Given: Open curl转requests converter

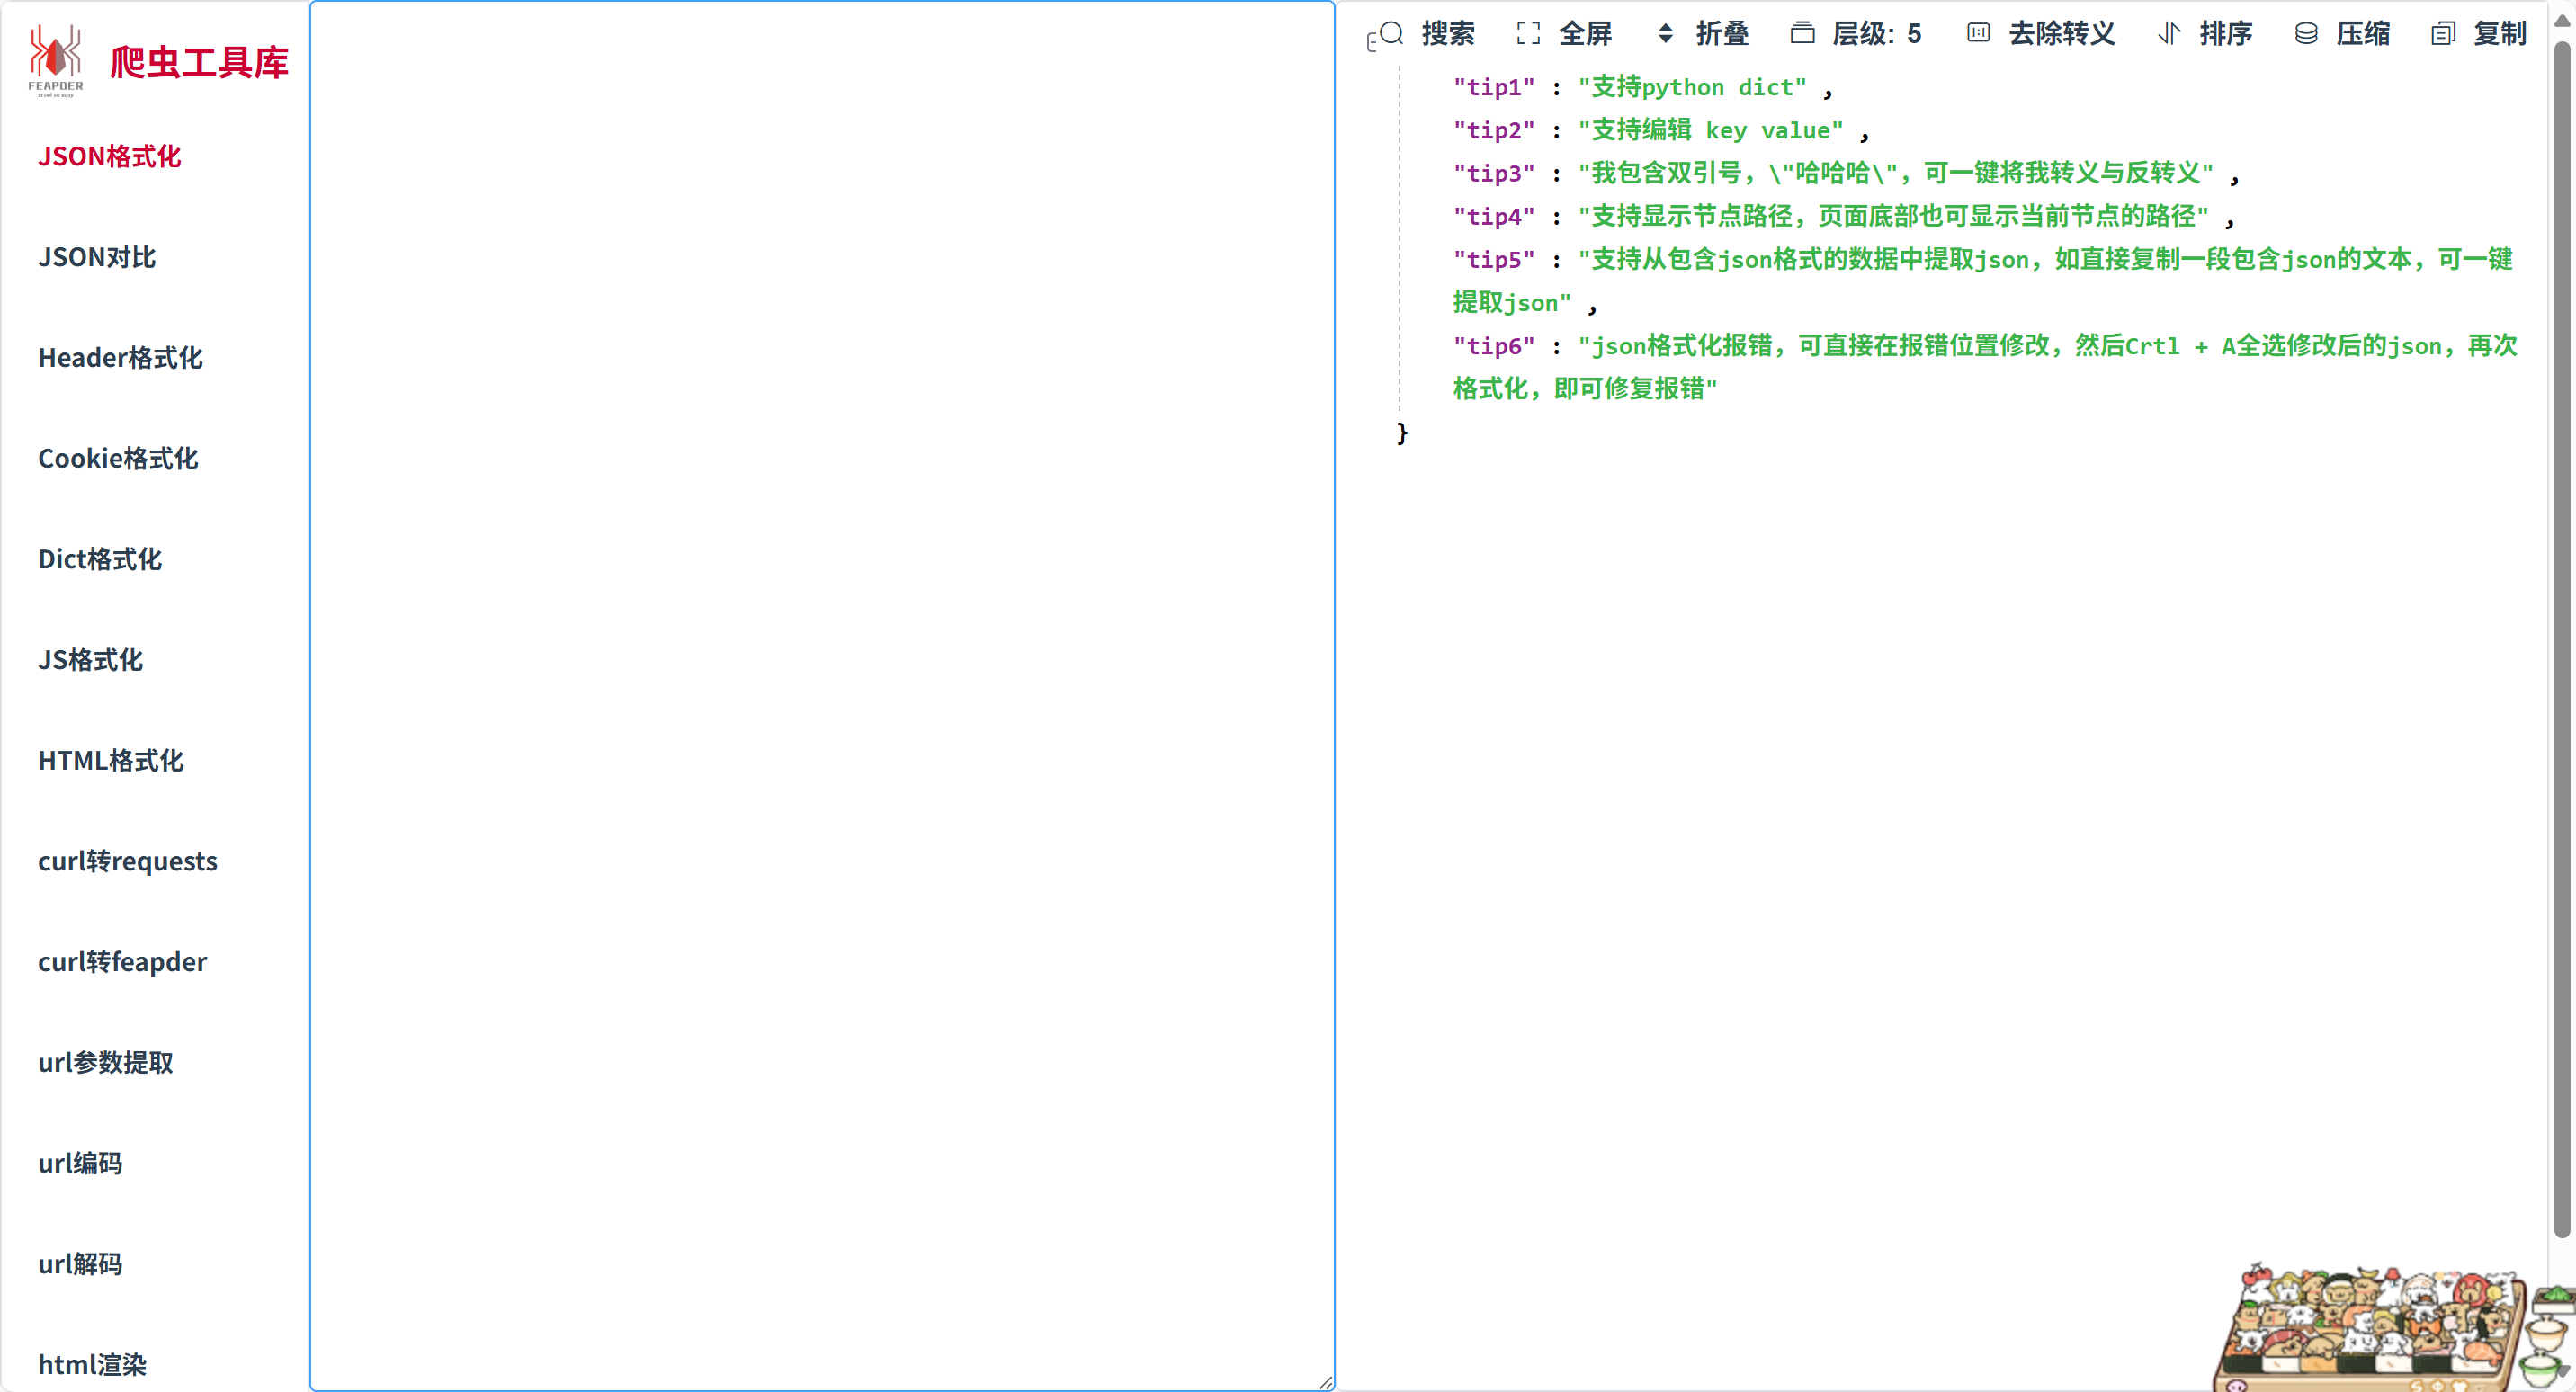Looking at the screenshot, I should [x=128, y=861].
